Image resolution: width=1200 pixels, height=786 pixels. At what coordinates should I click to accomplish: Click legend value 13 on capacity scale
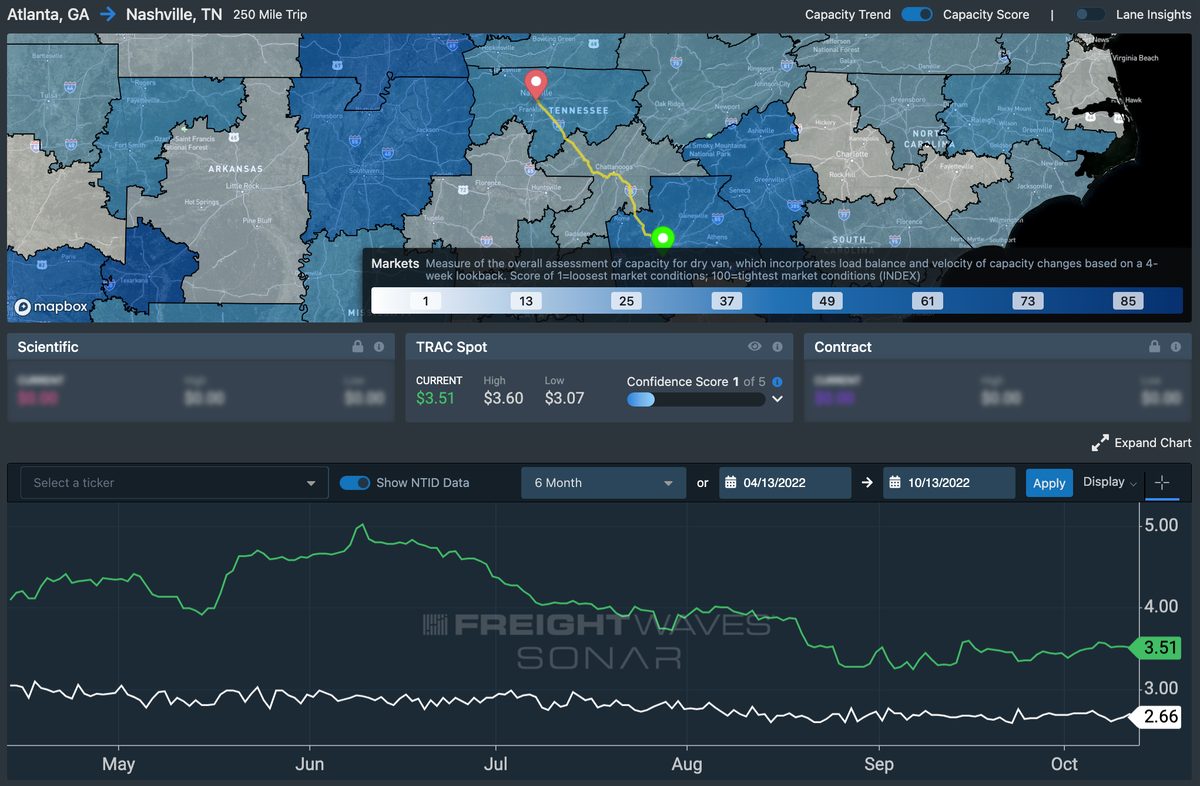[526, 301]
